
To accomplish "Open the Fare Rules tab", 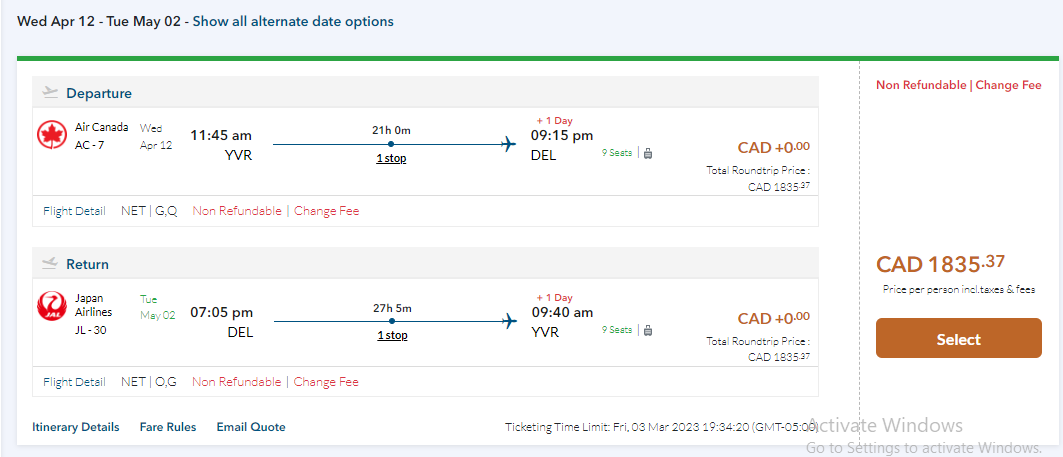I will click(x=168, y=427).
